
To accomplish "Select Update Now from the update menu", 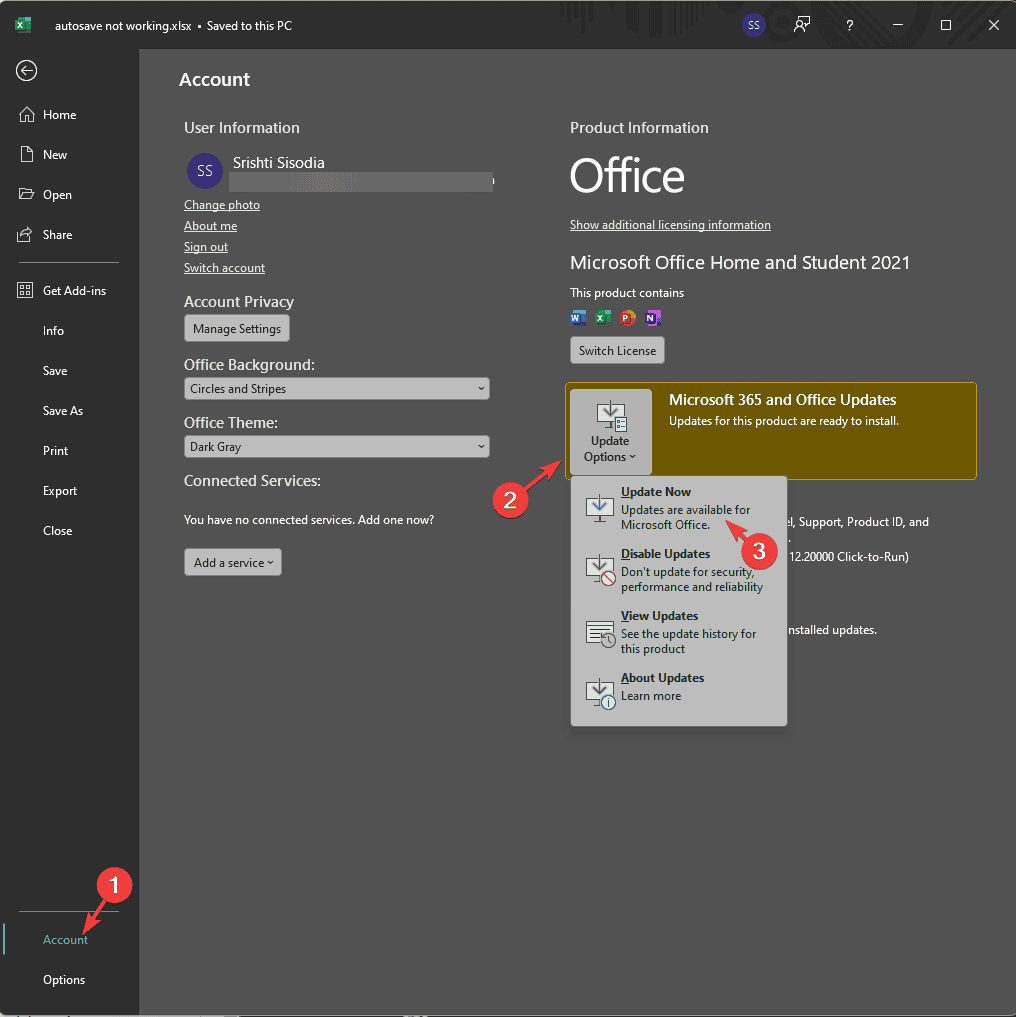I will pyautogui.click(x=656, y=491).
